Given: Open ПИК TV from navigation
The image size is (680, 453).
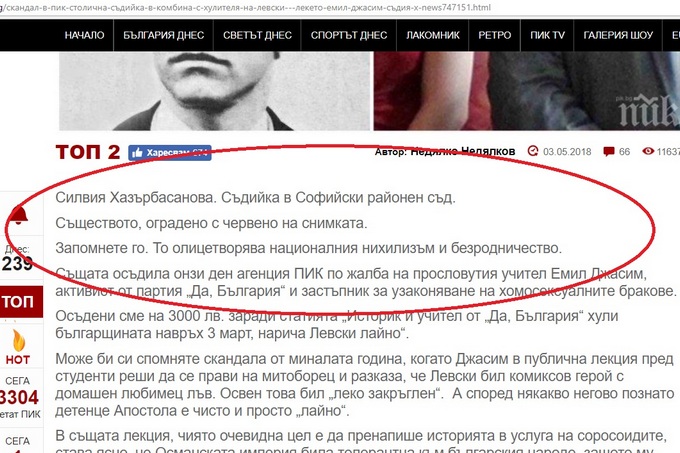Looking at the screenshot, I should [x=547, y=35].
